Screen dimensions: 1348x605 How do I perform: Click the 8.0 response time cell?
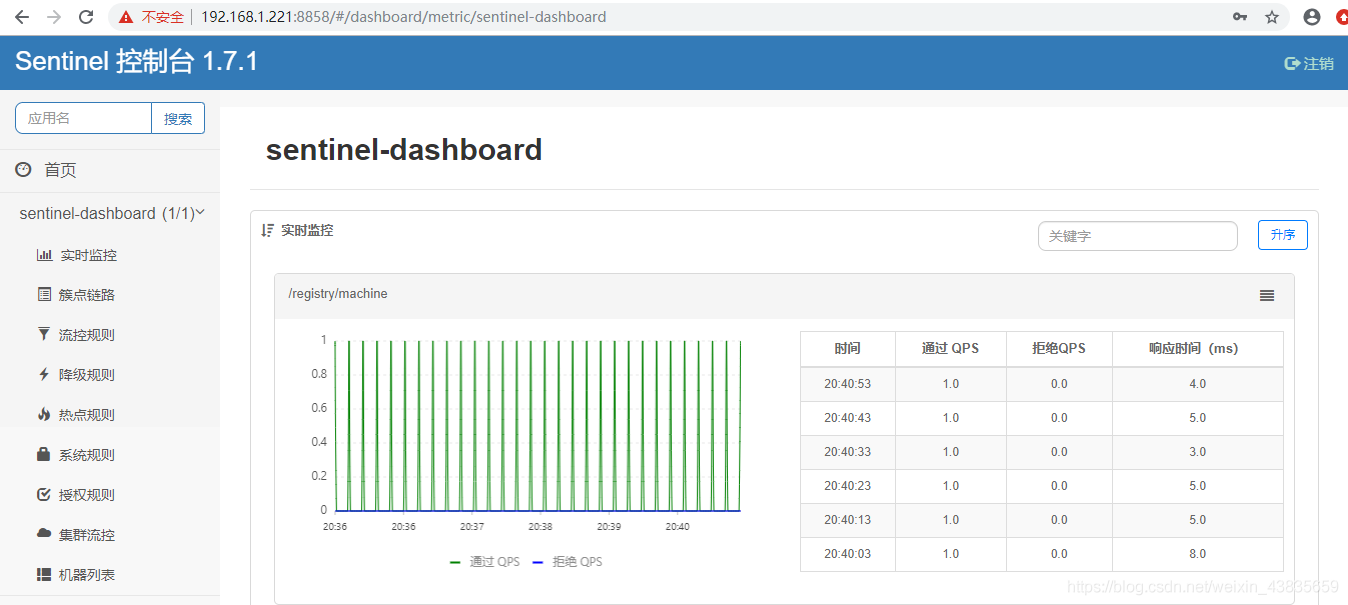1198,554
